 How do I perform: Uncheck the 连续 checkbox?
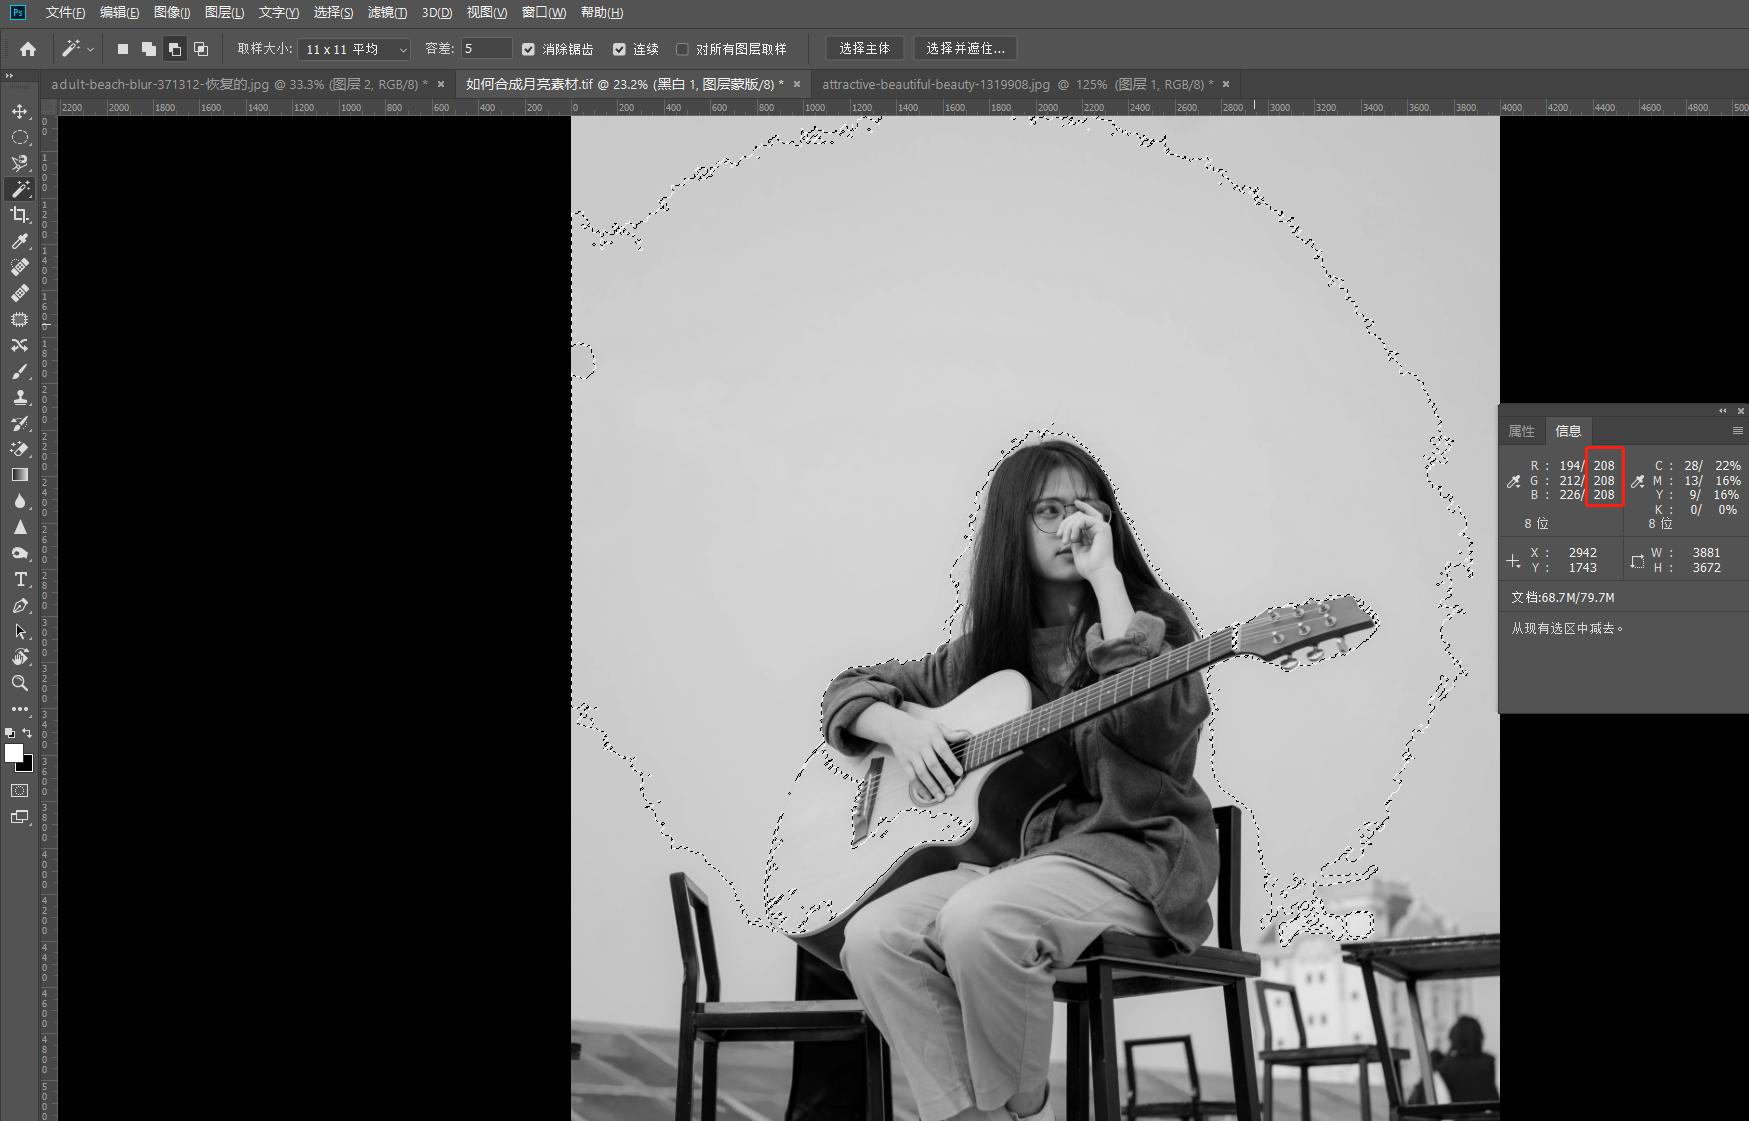point(619,49)
